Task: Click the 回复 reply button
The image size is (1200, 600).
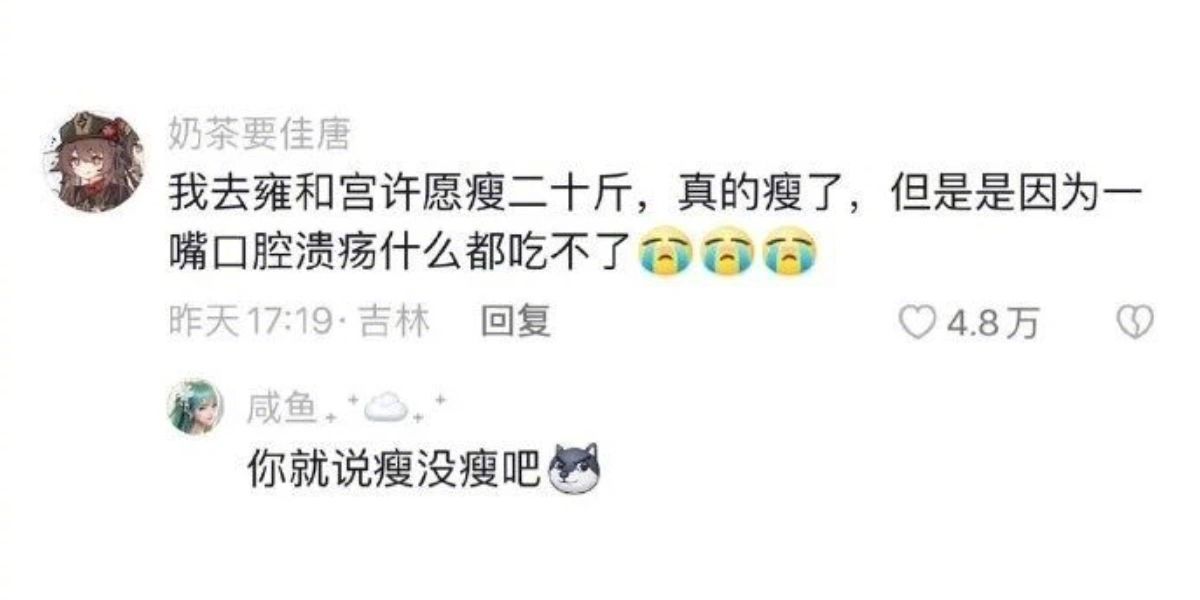Action: tap(516, 322)
